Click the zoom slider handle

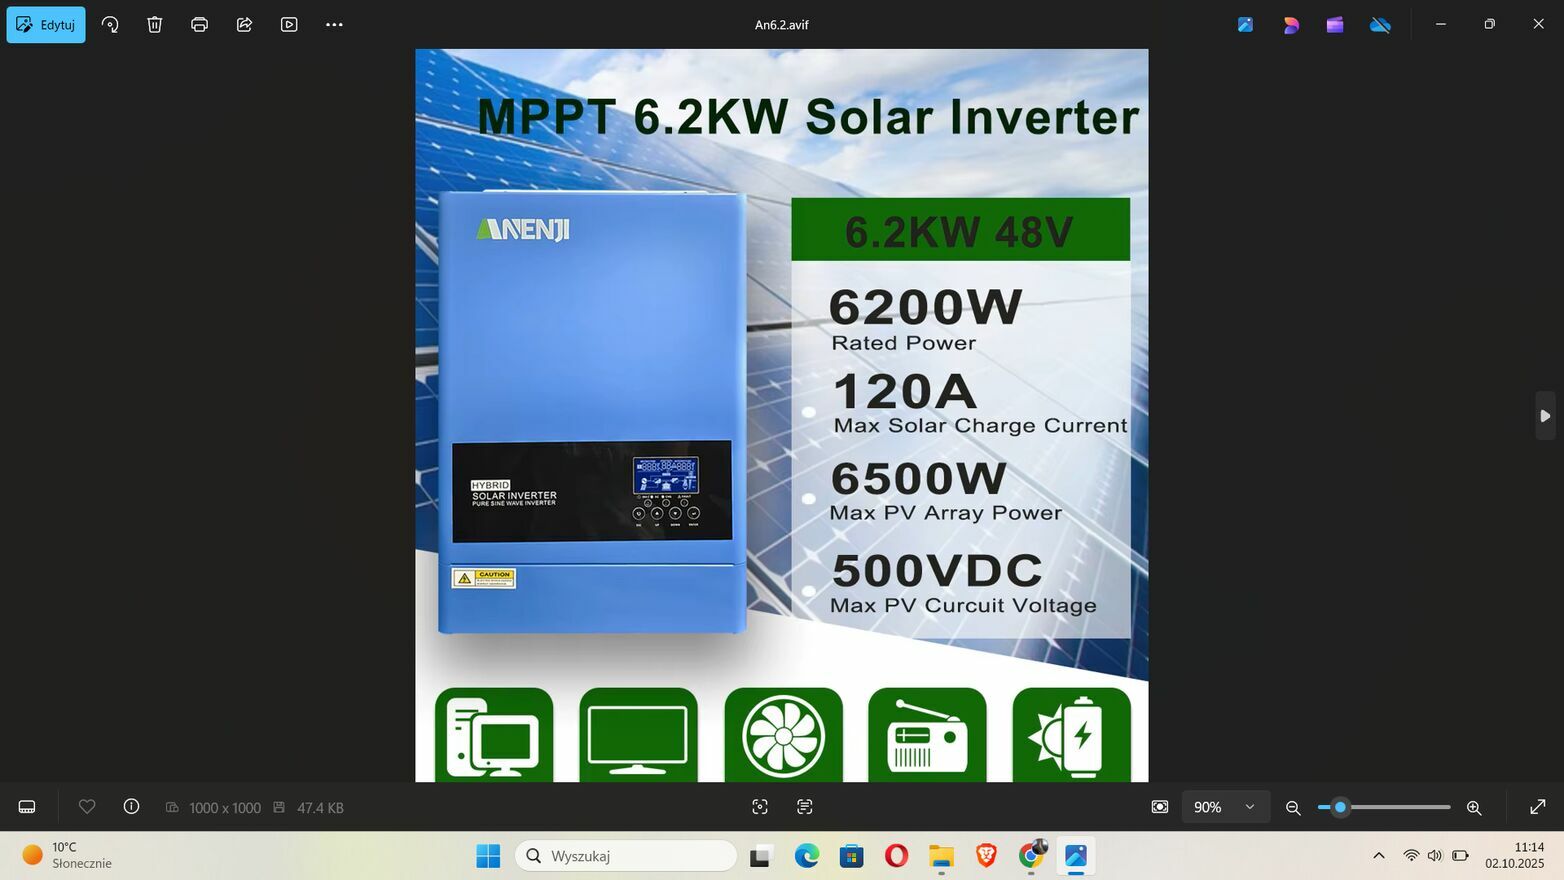(x=1340, y=807)
